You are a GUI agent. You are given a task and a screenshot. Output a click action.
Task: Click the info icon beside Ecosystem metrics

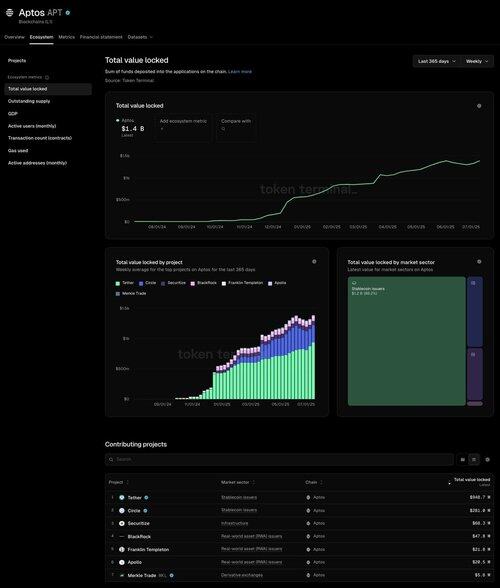point(47,77)
